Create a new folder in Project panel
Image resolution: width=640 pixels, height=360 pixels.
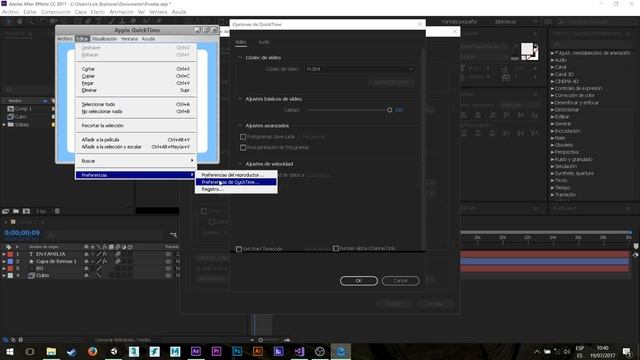coord(16,211)
